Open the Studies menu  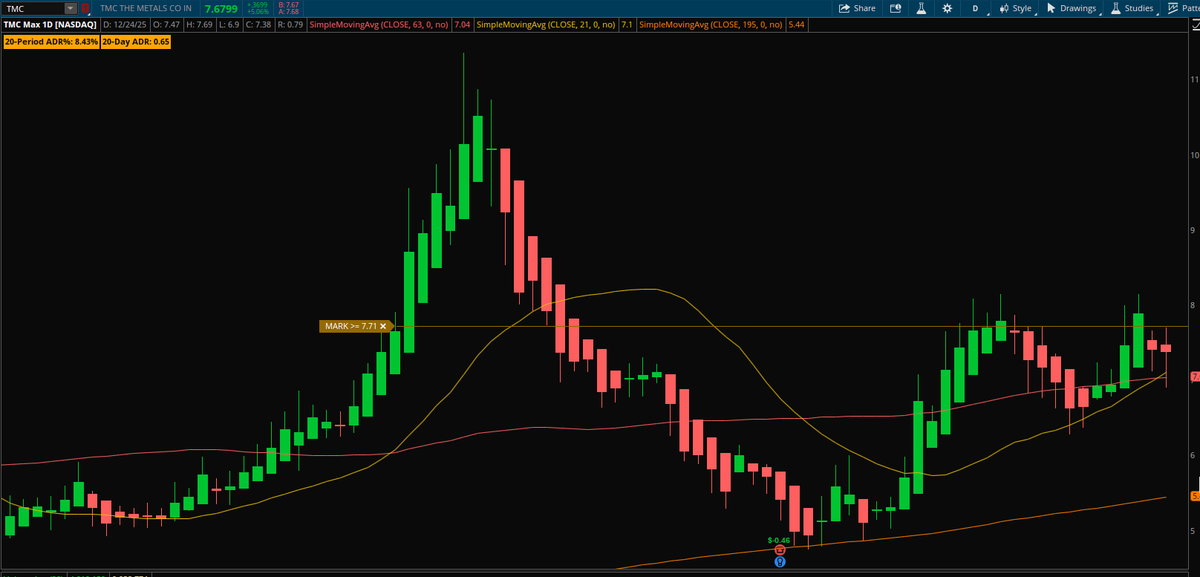1131,8
